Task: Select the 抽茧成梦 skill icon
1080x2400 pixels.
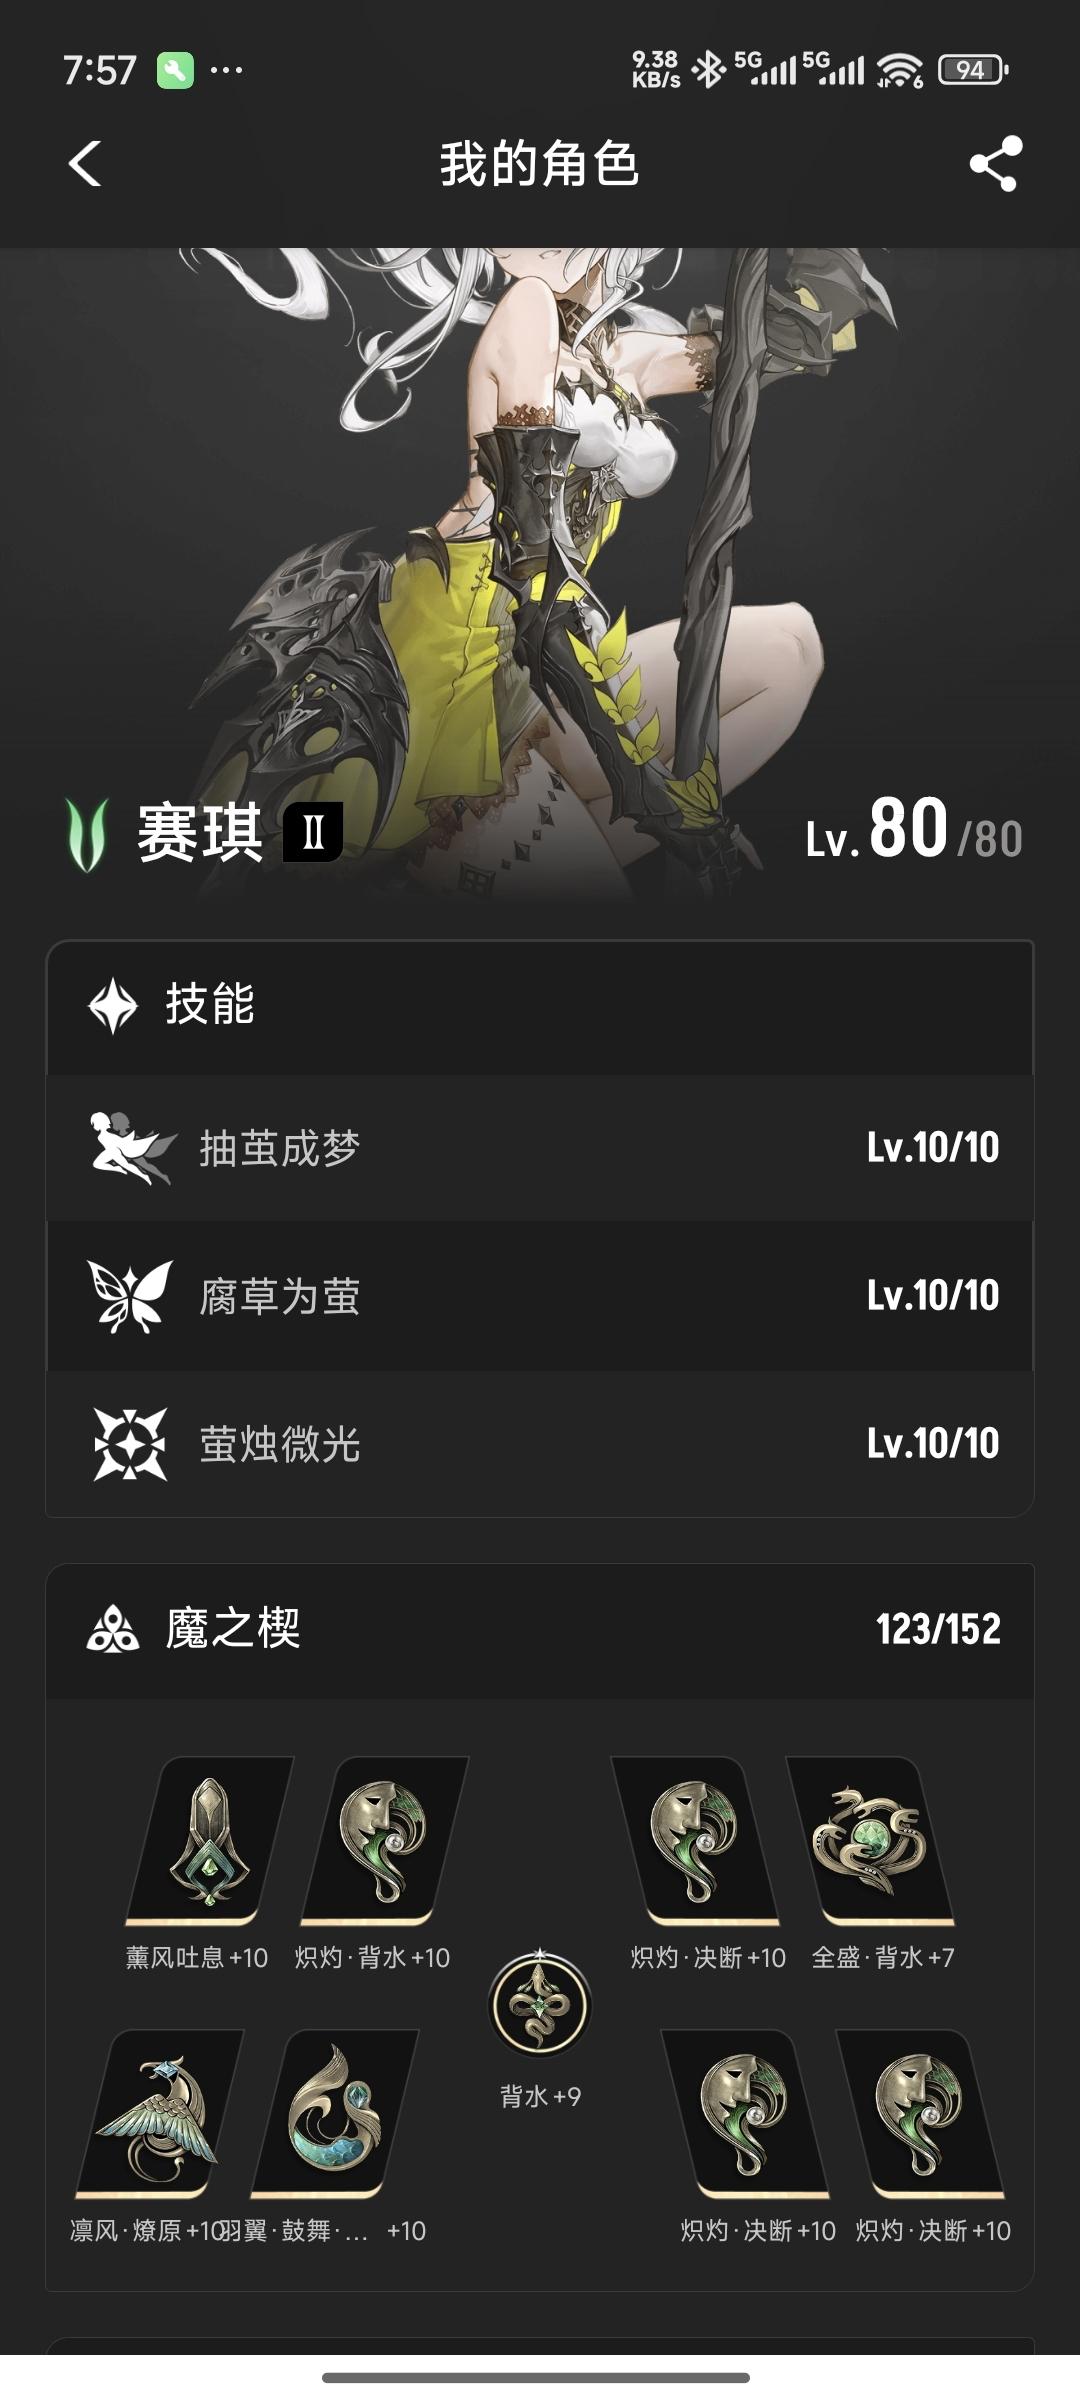Action: (131, 1148)
